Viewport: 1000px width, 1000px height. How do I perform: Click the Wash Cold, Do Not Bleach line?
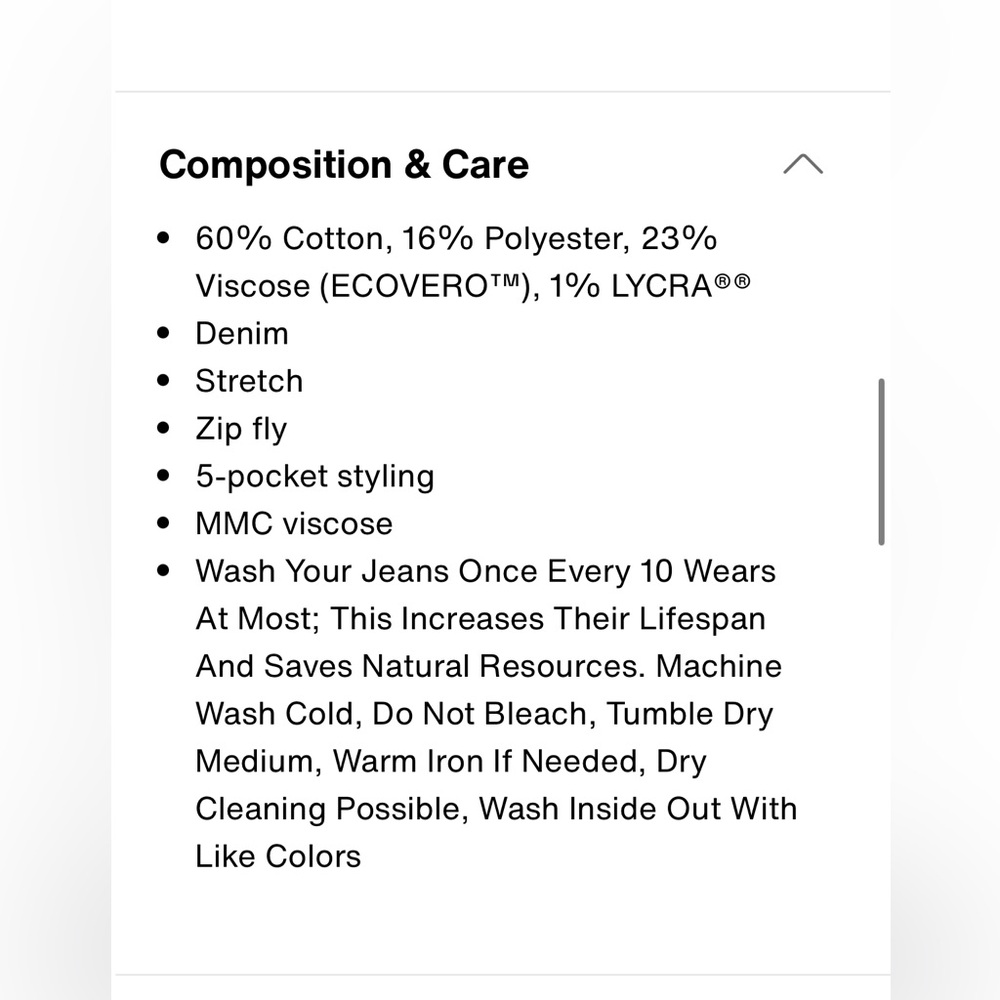click(x=484, y=714)
